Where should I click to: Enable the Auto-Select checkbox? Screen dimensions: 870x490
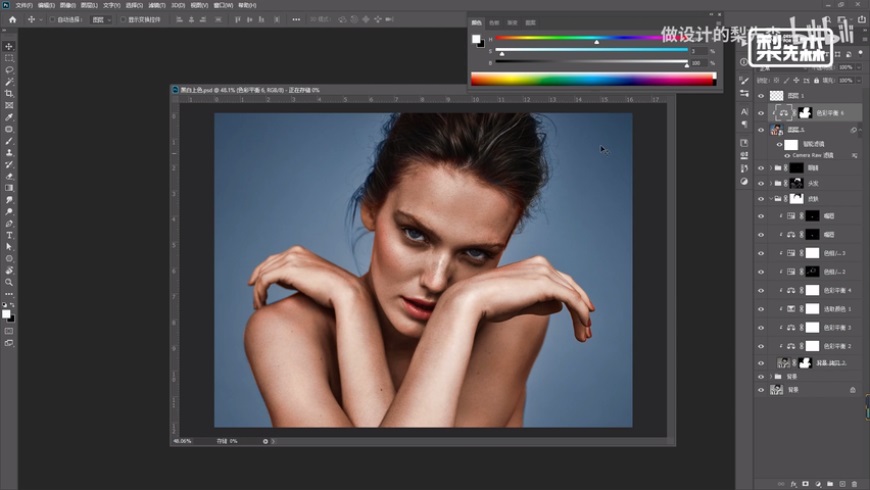pyautogui.click(x=54, y=19)
